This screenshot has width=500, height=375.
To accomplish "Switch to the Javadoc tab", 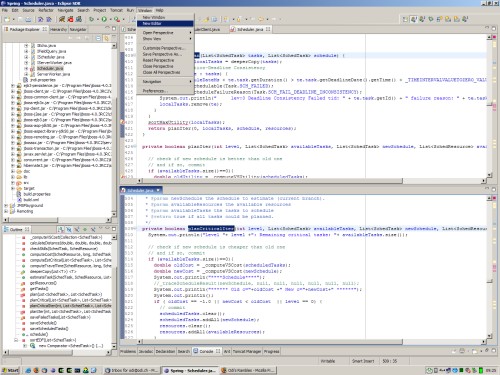I will point(145,351).
